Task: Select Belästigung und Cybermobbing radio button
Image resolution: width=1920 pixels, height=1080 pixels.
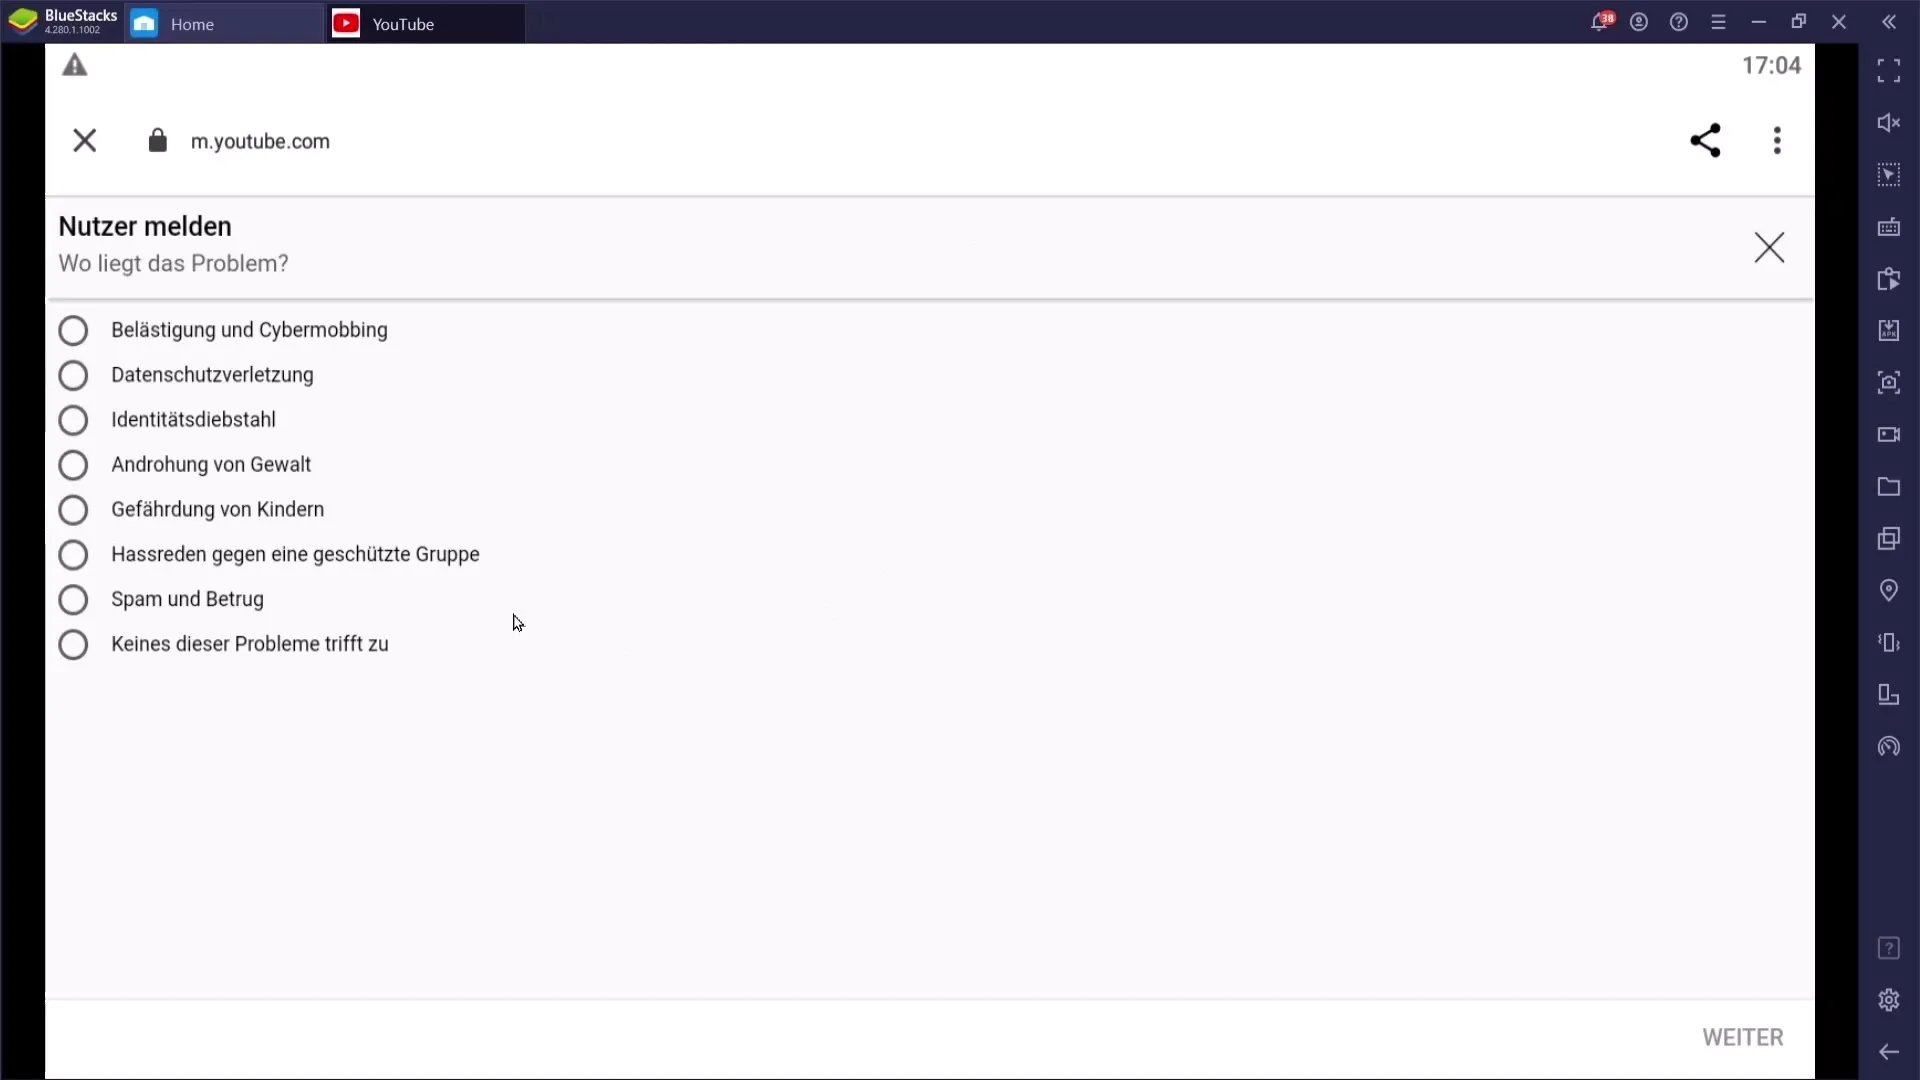Action: click(x=73, y=330)
